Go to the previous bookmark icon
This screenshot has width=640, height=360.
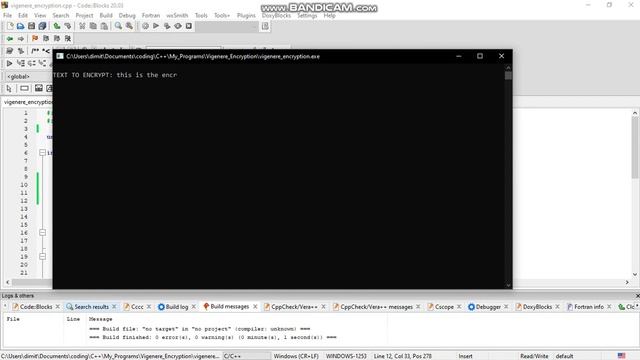(x=46, y=38)
